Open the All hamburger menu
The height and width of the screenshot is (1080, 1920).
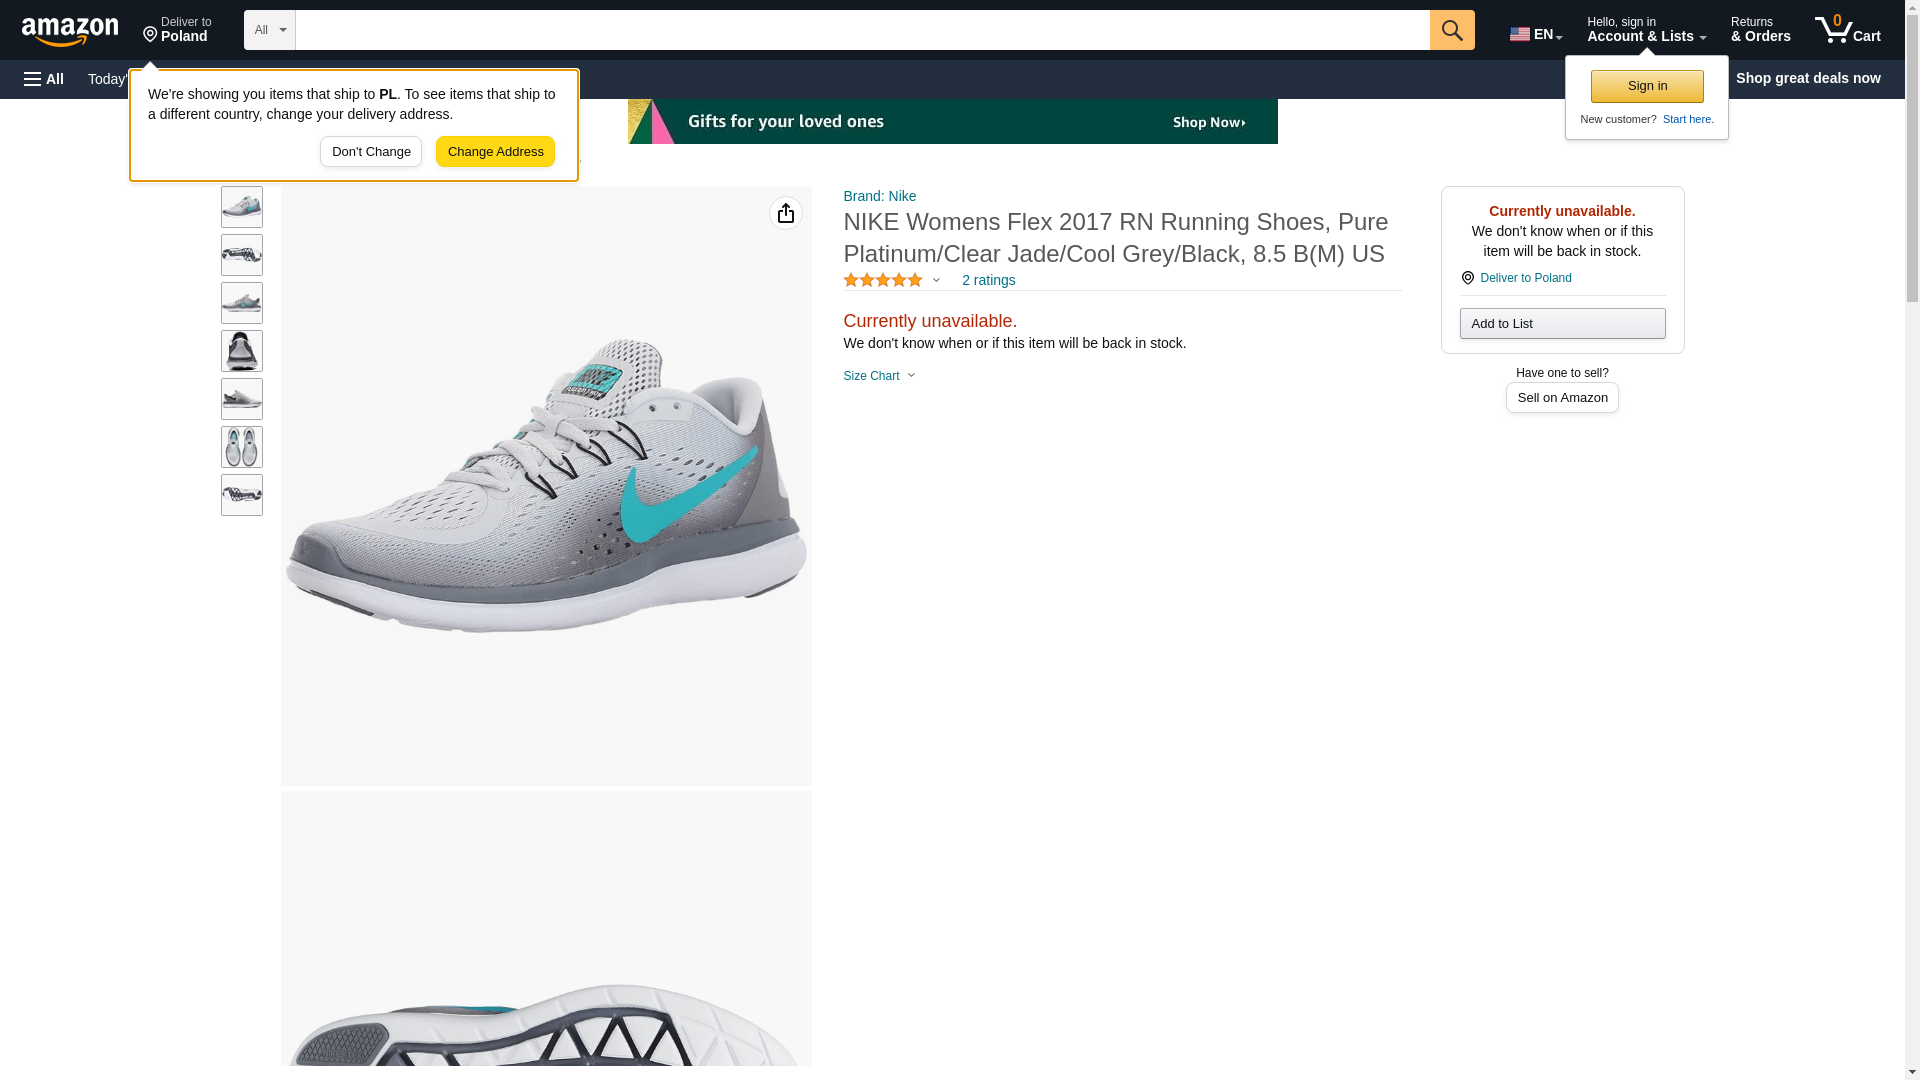(x=44, y=79)
